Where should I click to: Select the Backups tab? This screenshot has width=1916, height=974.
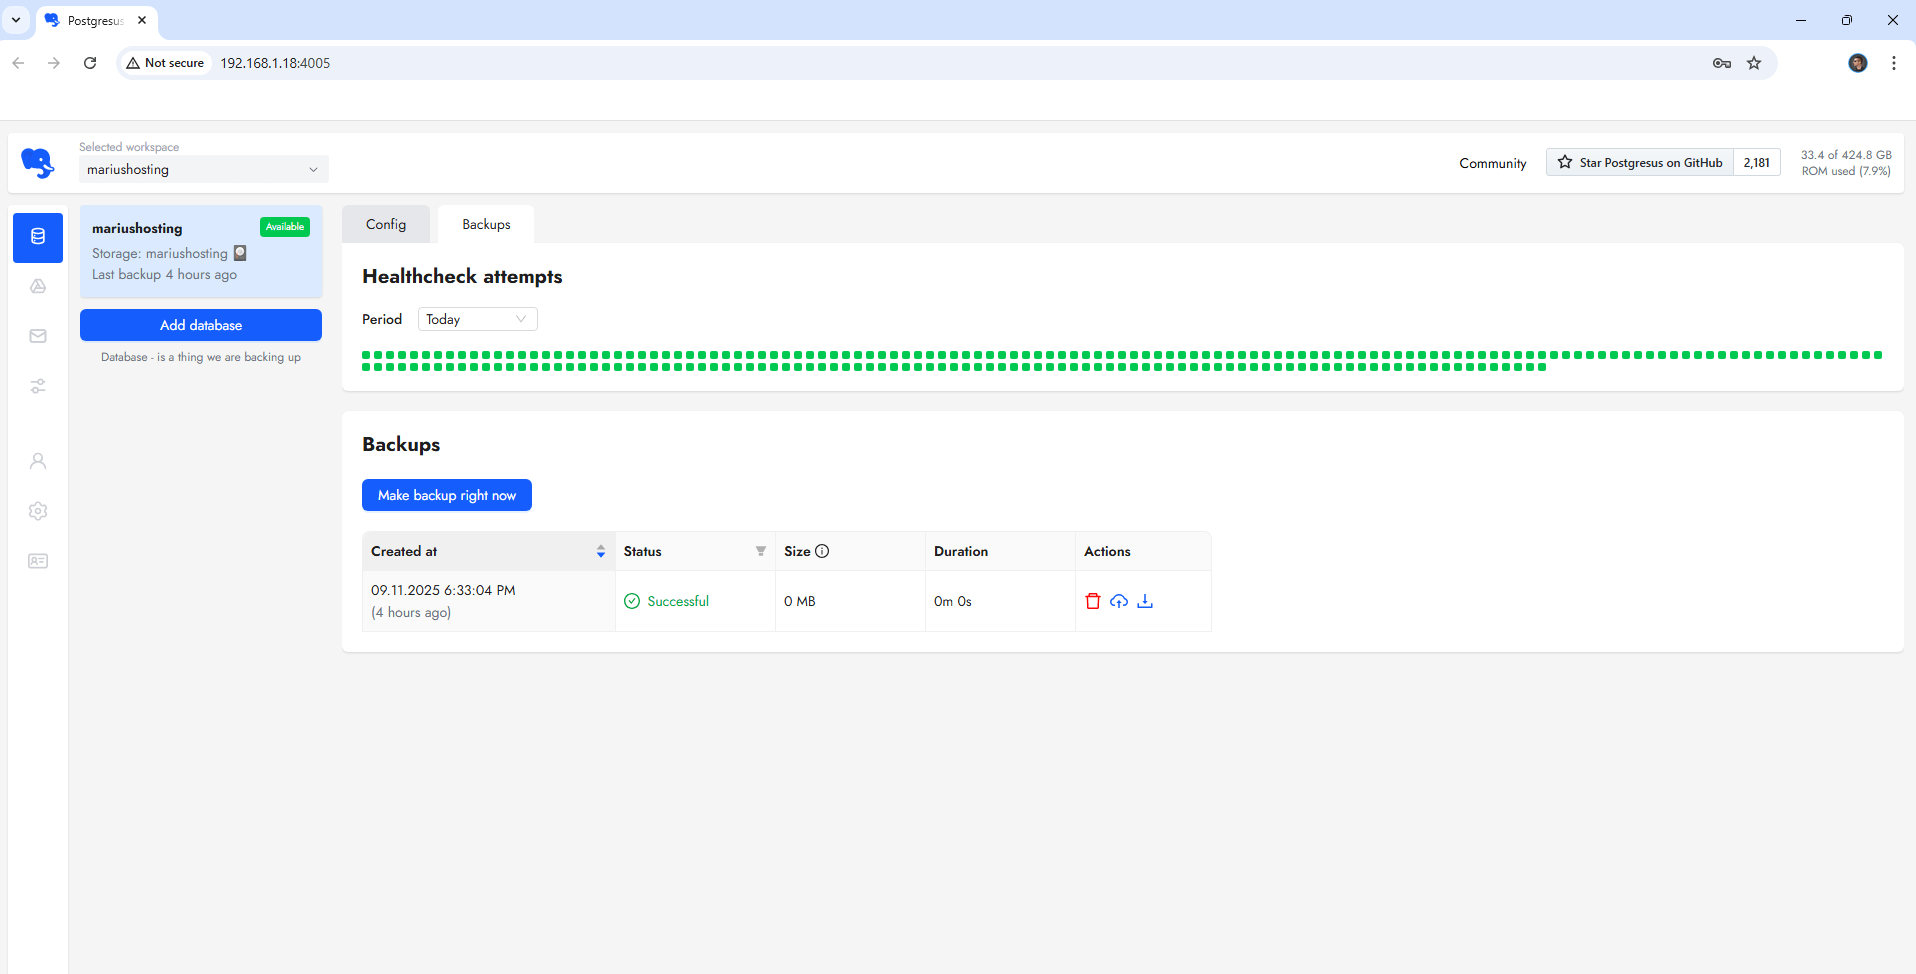pyautogui.click(x=486, y=224)
